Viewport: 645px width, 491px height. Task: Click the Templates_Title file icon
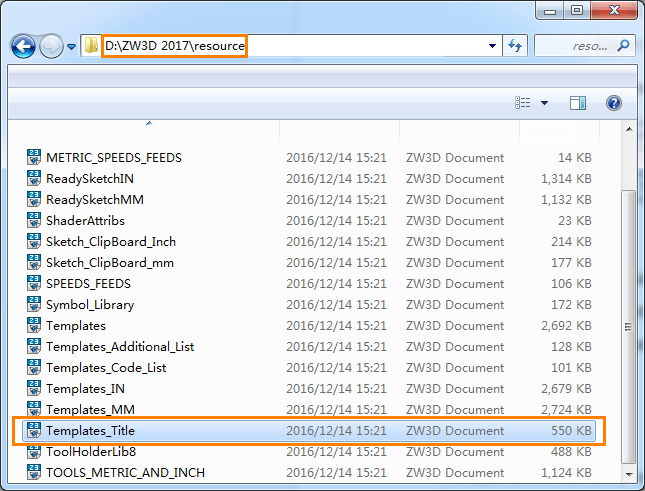click(x=34, y=430)
